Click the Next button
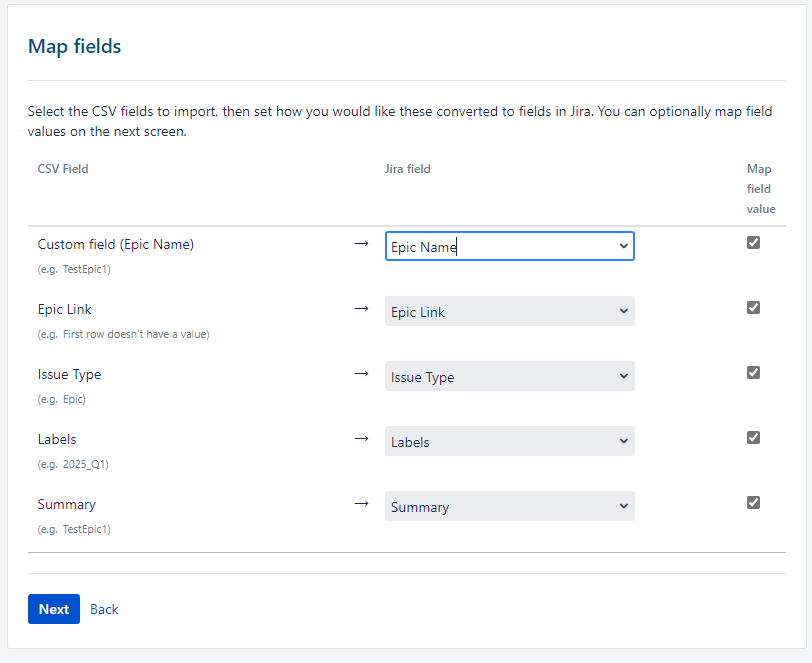812x663 pixels. point(54,609)
